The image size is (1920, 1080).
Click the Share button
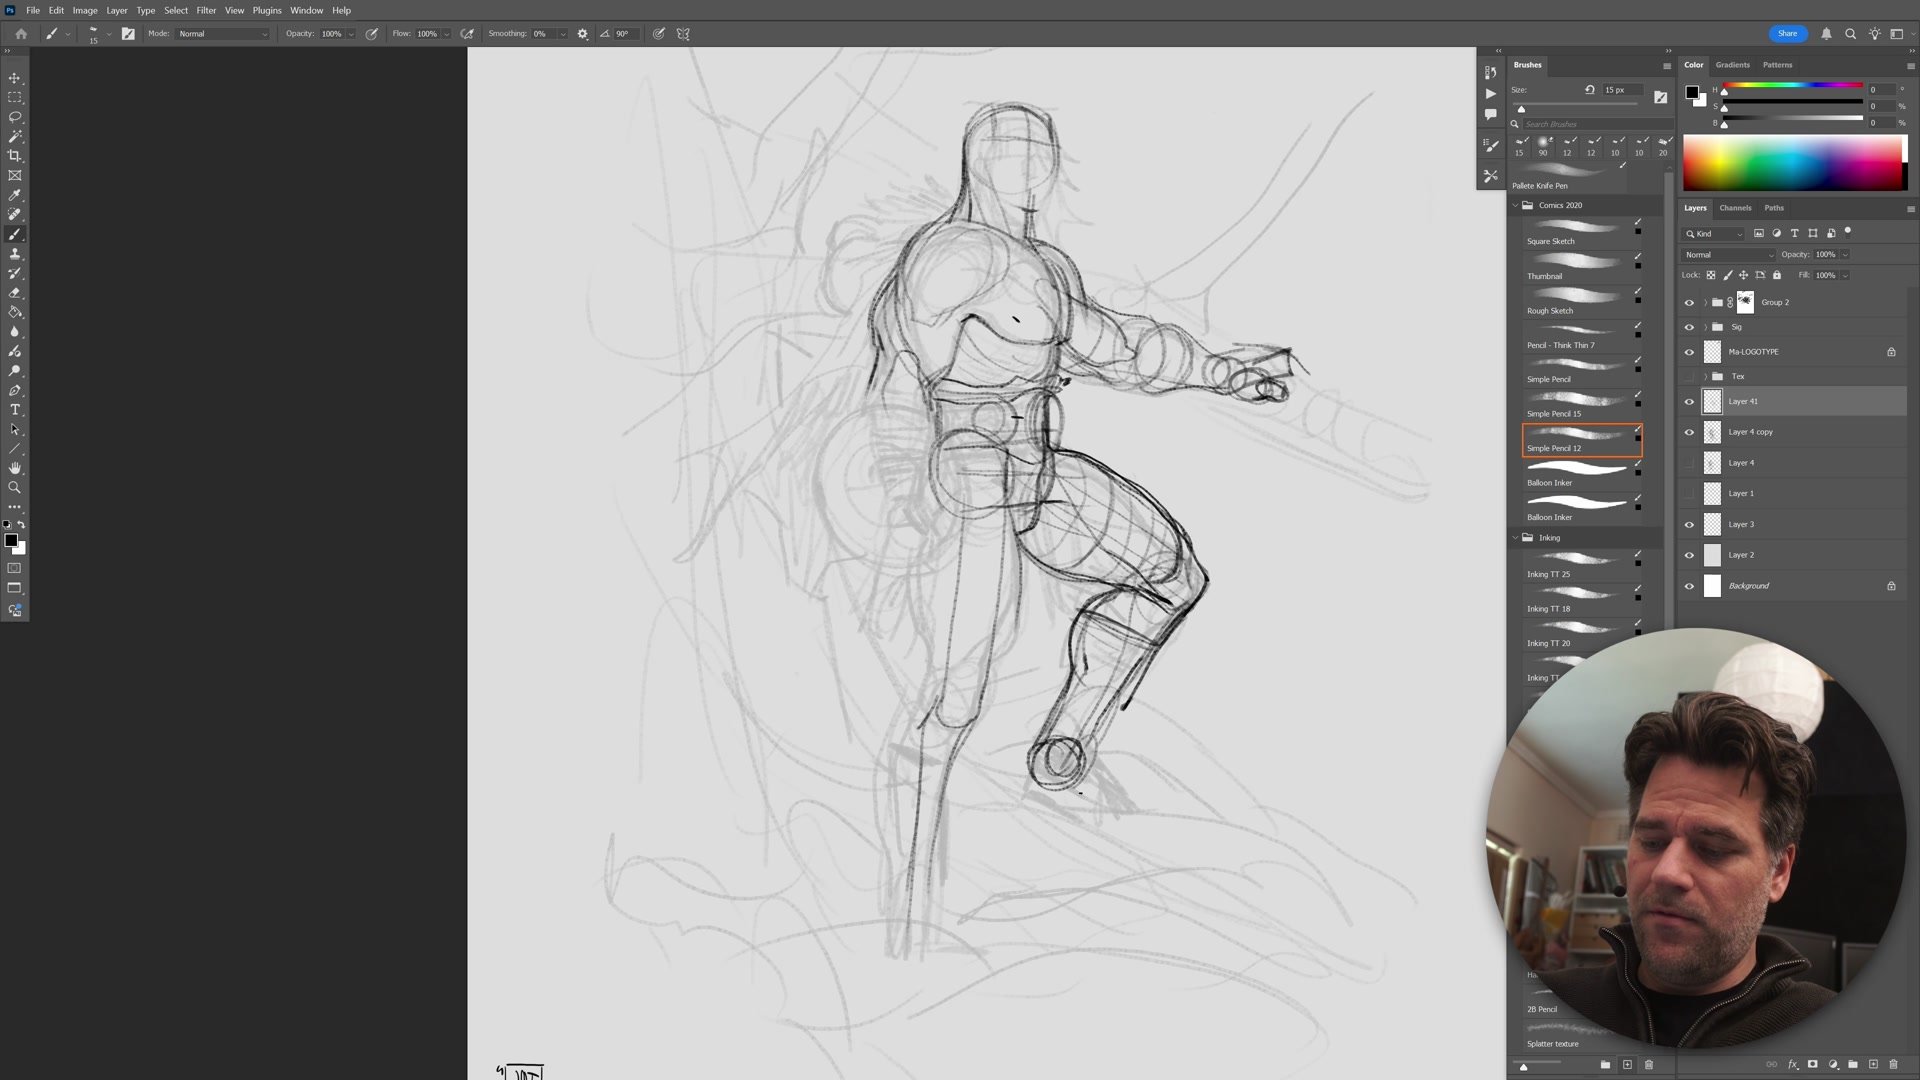1787,34
